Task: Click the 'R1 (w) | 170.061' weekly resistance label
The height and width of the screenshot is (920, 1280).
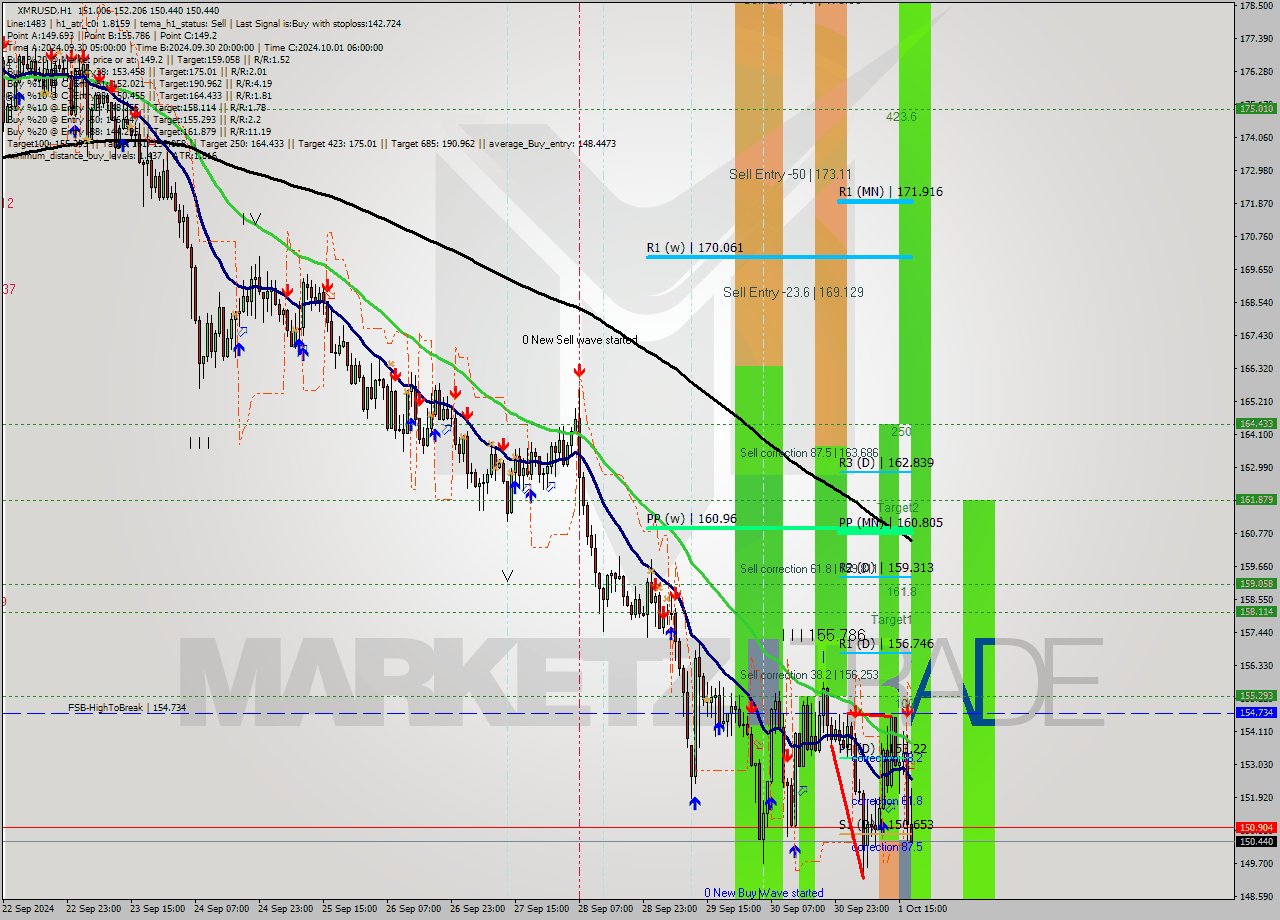Action: pyautogui.click(x=695, y=247)
